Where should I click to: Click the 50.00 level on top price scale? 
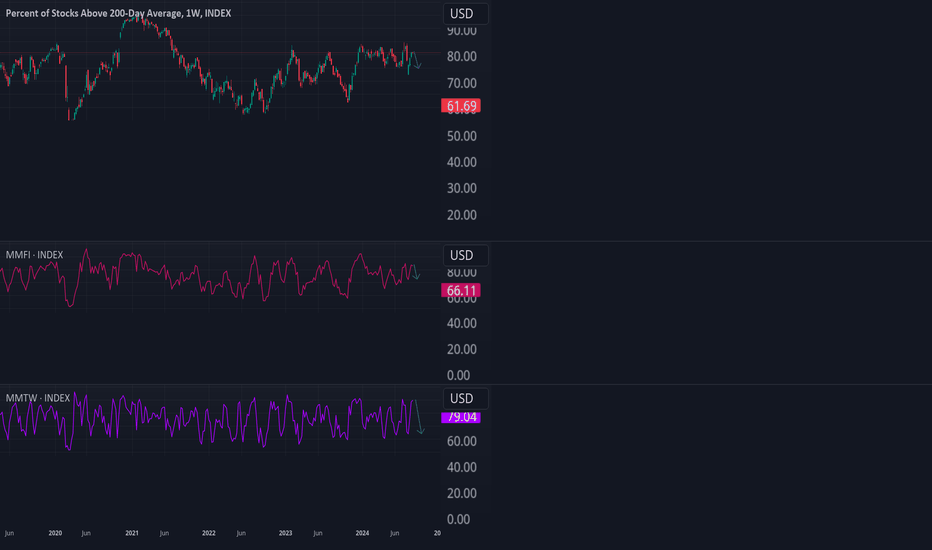pos(462,136)
